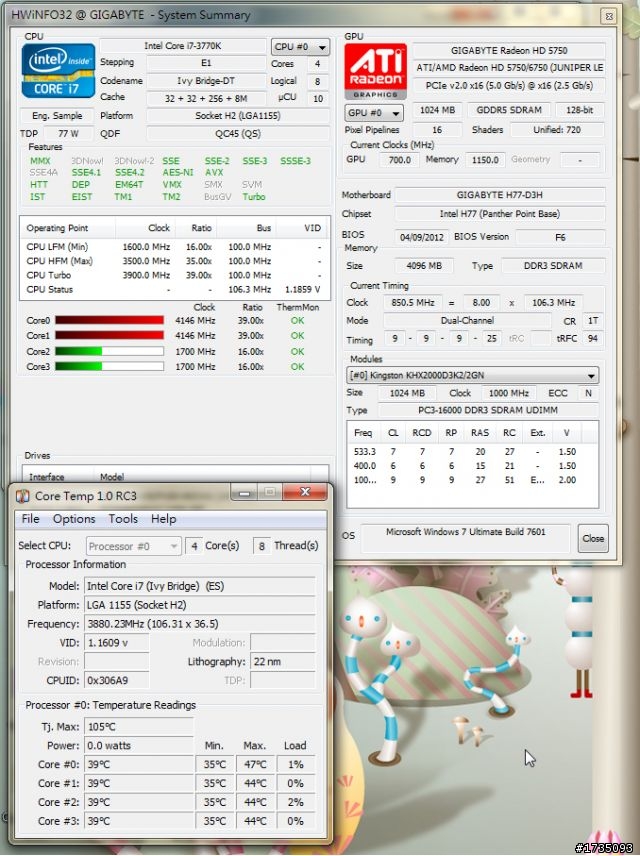Close the HWiNFO32 System Summary window
Viewport: 640px width, 856px height.
click(x=609, y=16)
